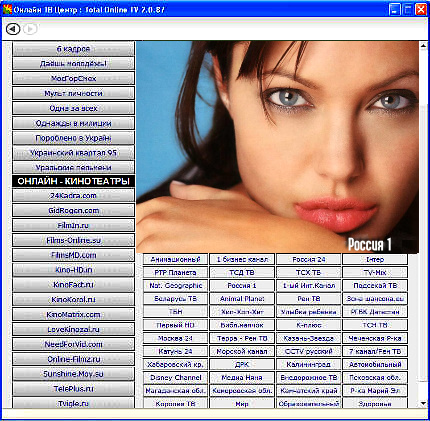
Task: Open the Nat. Geographic channel
Action: tap(175, 286)
